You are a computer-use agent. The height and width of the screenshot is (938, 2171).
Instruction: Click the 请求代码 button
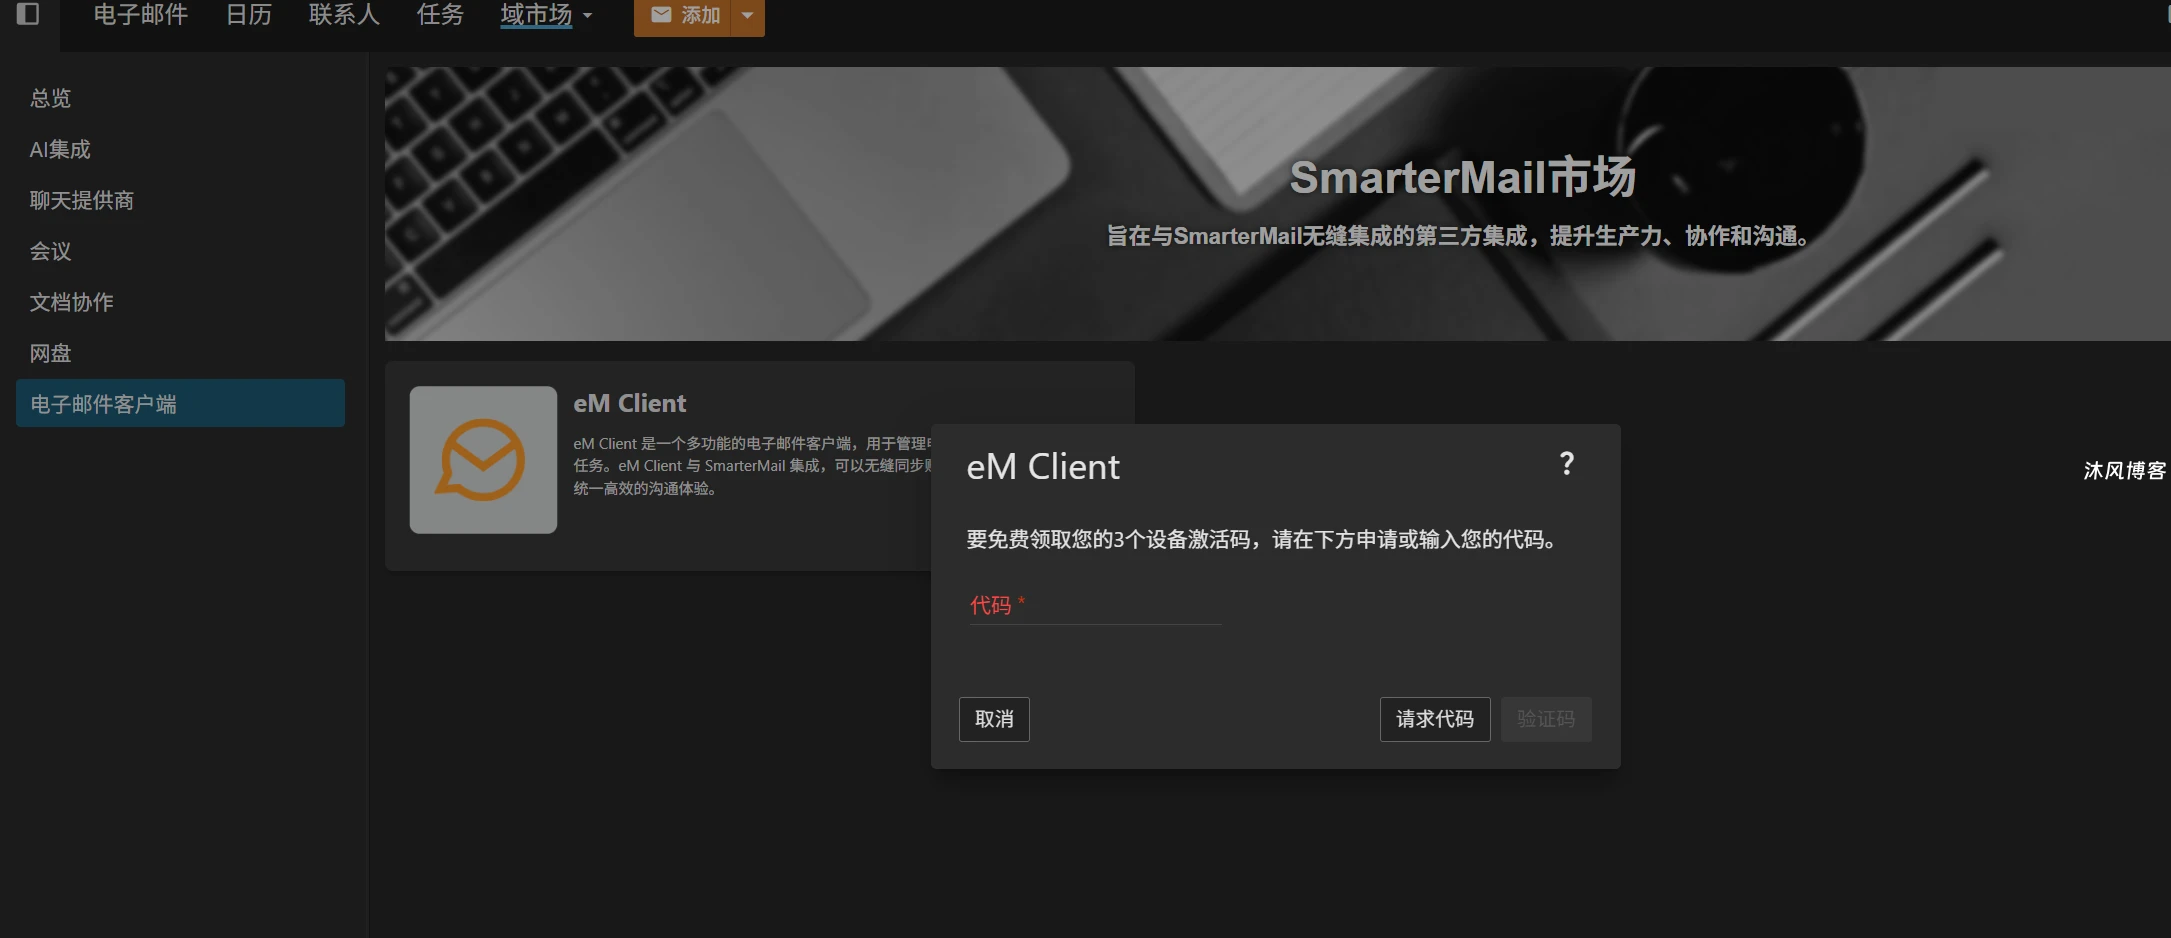tap(1435, 719)
